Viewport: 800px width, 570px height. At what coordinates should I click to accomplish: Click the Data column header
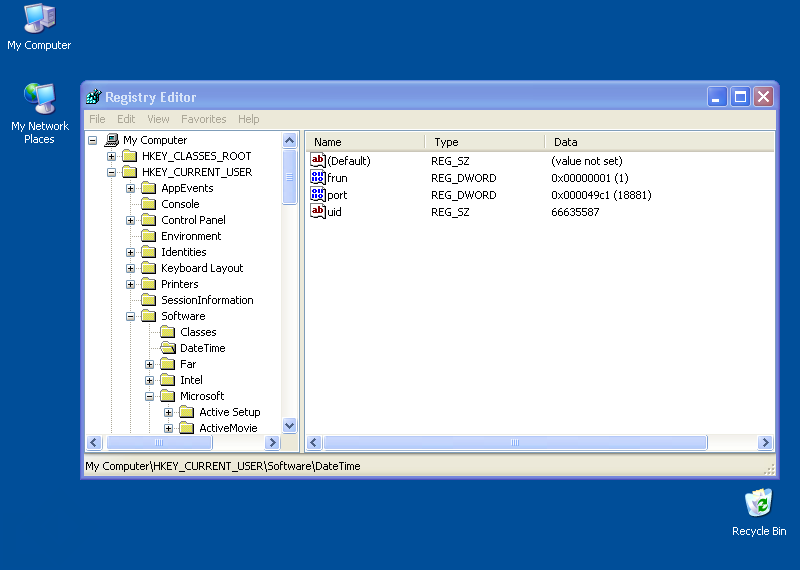(x=660, y=142)
